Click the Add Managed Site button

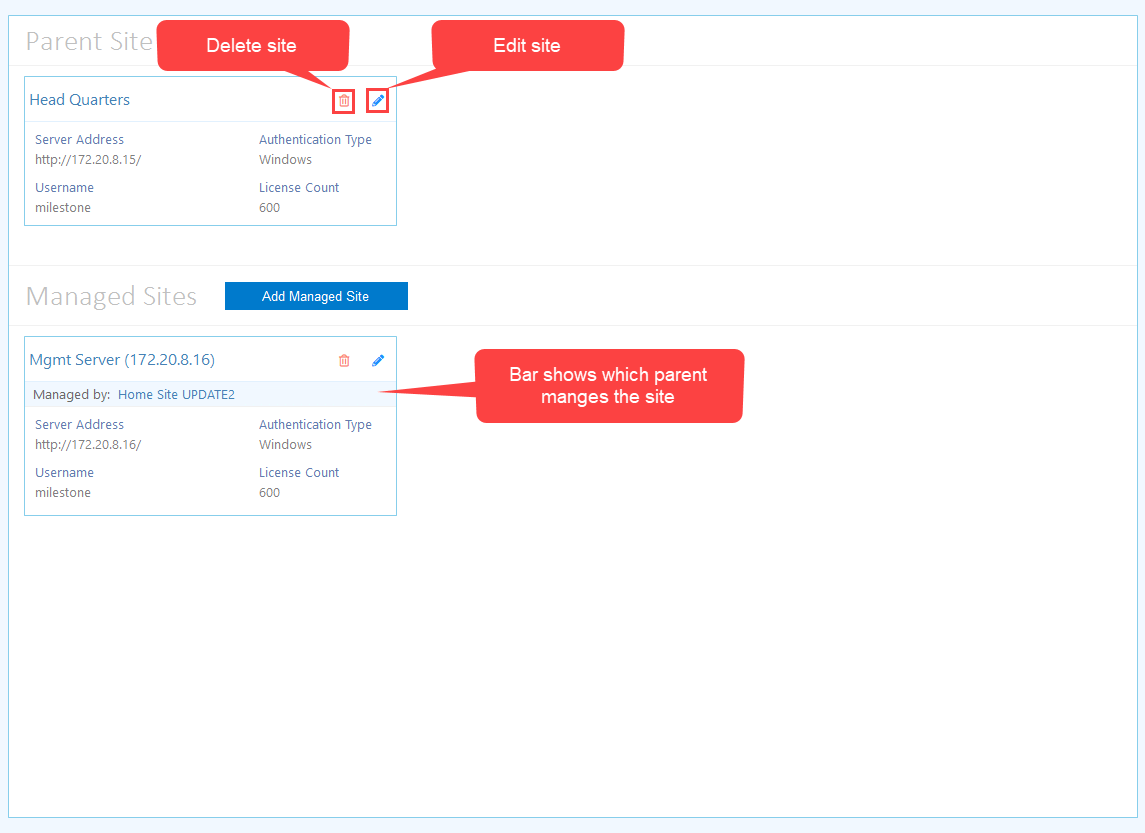click(316, 296)
